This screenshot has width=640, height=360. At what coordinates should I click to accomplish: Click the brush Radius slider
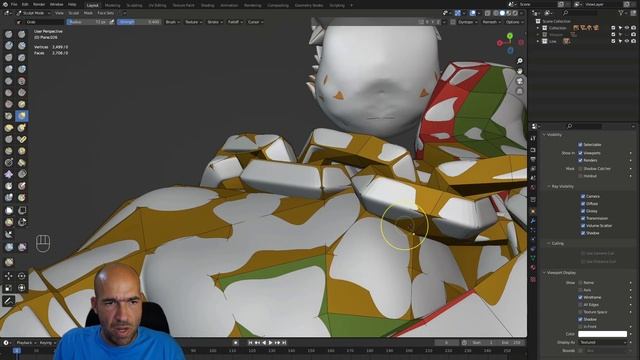(x=87, y=22)
